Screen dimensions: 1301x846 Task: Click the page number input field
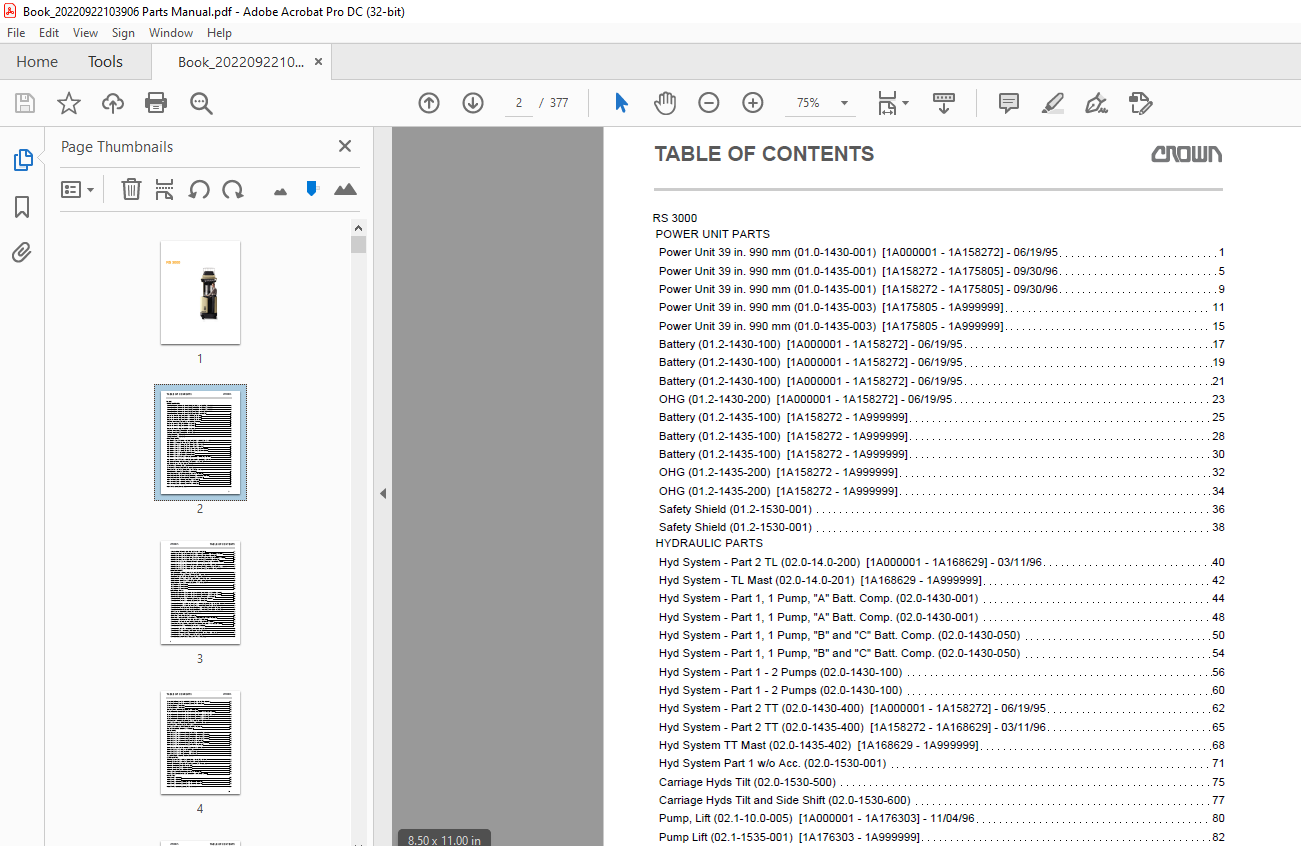pos(519,103)
